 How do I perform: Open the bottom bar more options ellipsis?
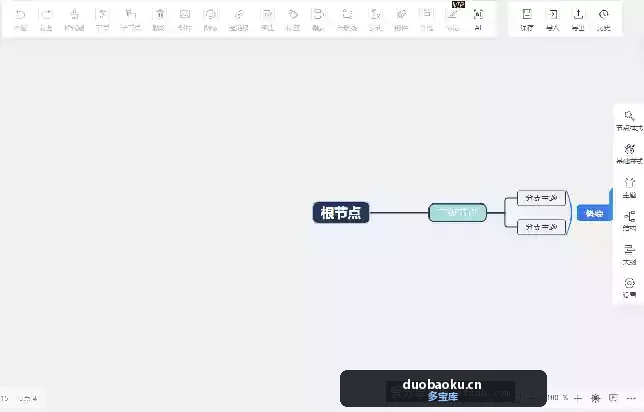coord(631,398)
